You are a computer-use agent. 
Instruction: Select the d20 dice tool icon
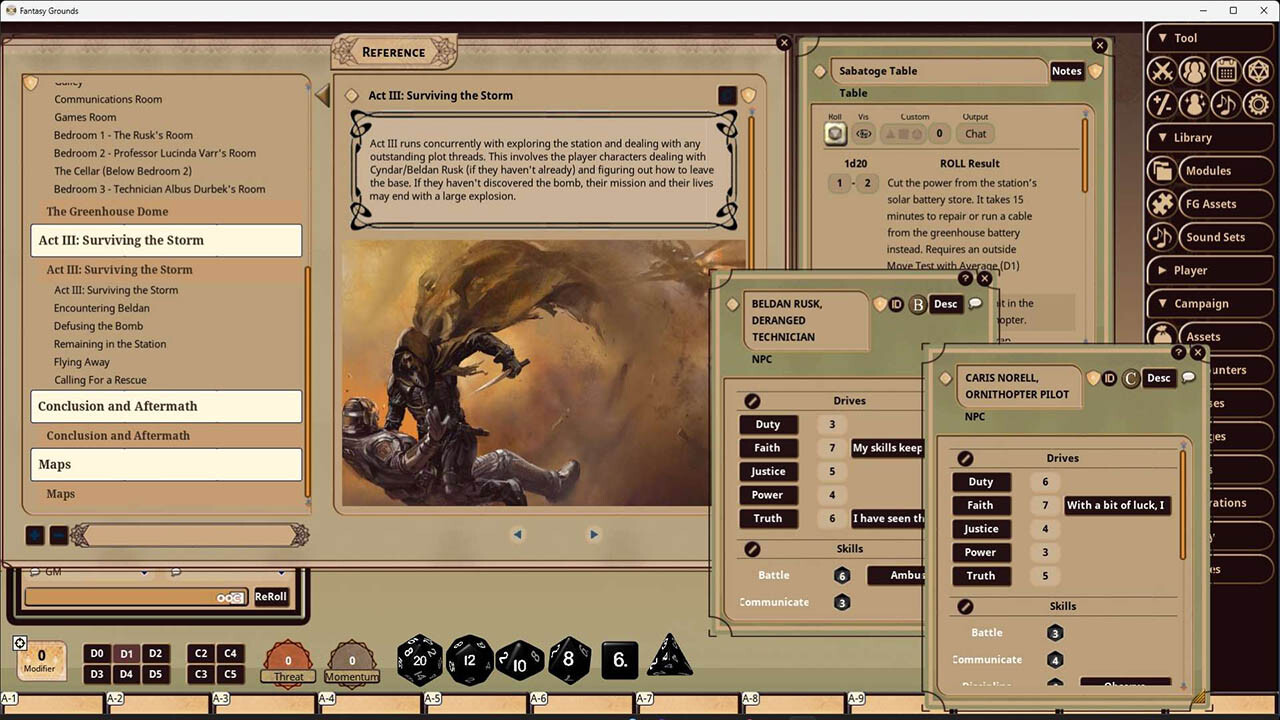coord(1258,70)
